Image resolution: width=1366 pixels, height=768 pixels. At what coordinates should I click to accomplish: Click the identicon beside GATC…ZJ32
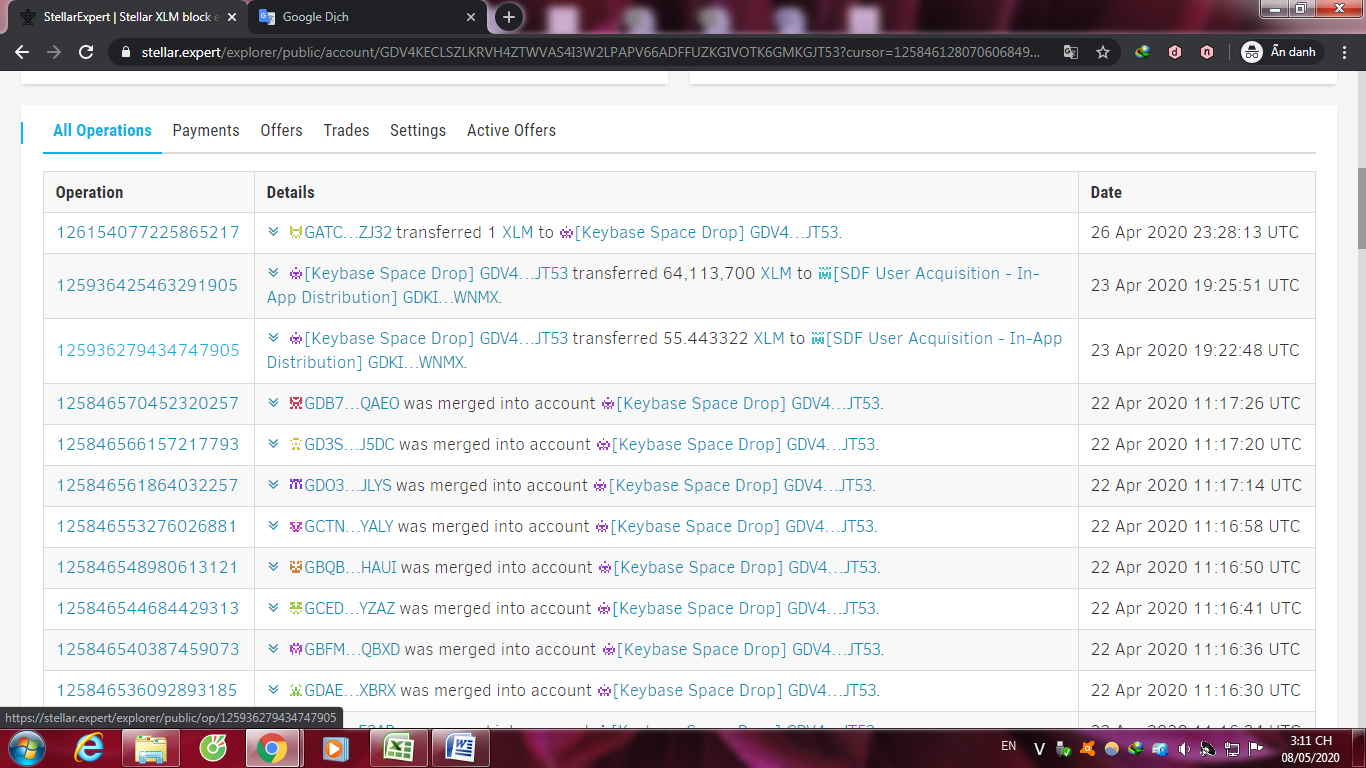[x=295, y=232]
